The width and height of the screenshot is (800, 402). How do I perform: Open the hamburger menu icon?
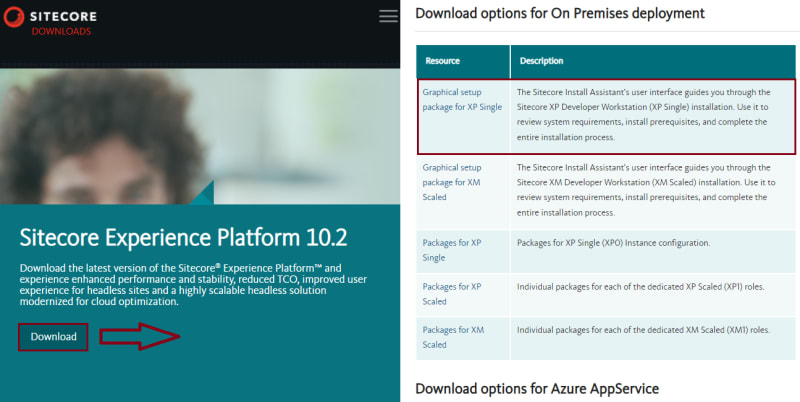[x=388, y=16]
